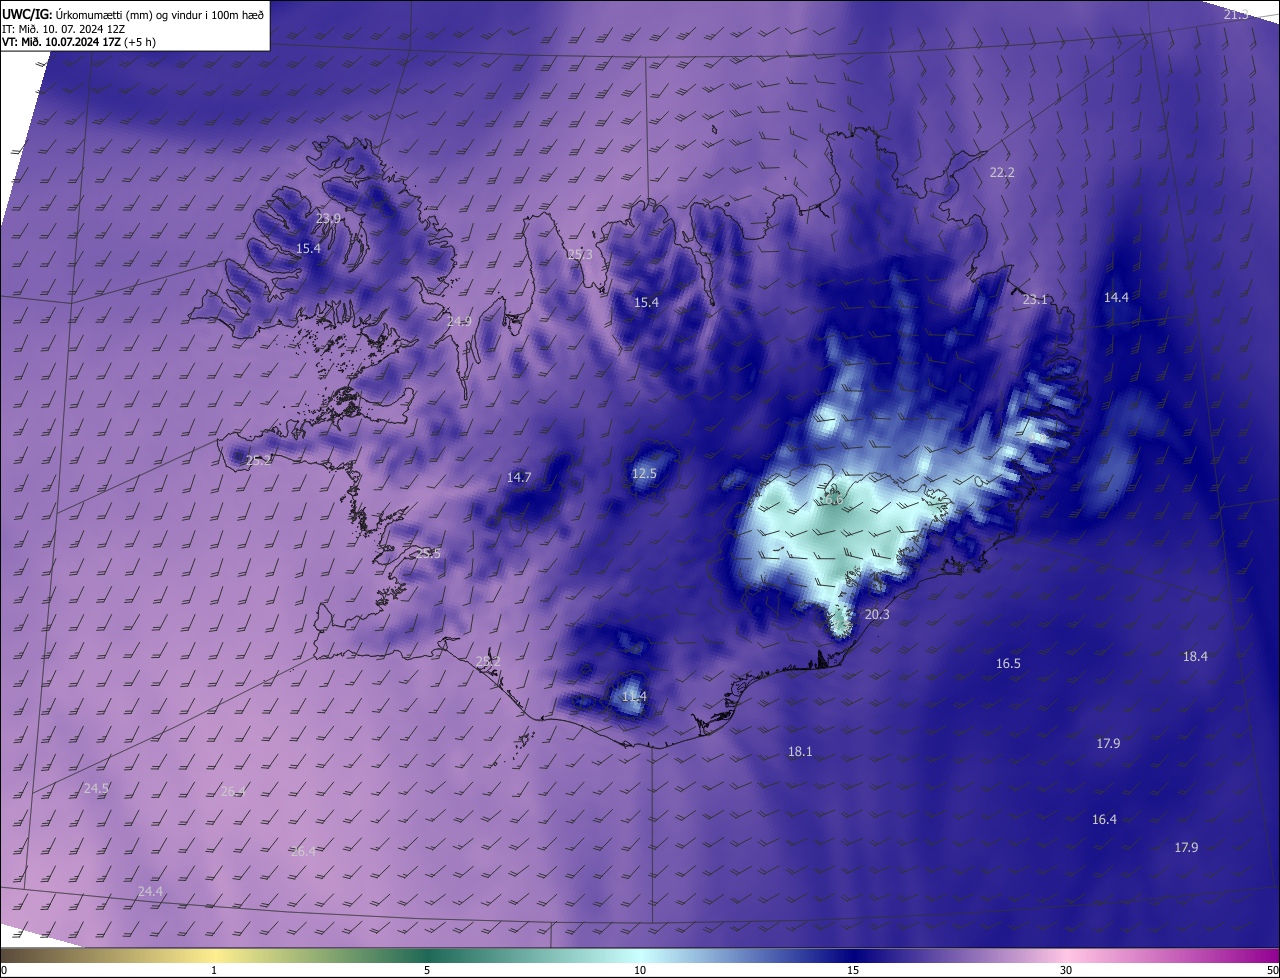Image resolution: width=1280 pixels, height=978 pixels.
Task: Click the map value 24.4
Action: (x=150, y=891)
